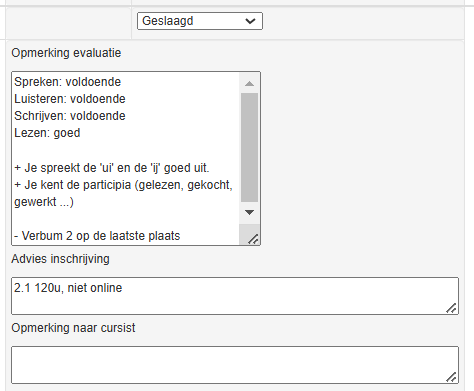The width and height of the screenshot is (474, 391).
Task: Click the resize grip of Advies inschrijving field
Action: pyautogui.click(x=451, y=308)
